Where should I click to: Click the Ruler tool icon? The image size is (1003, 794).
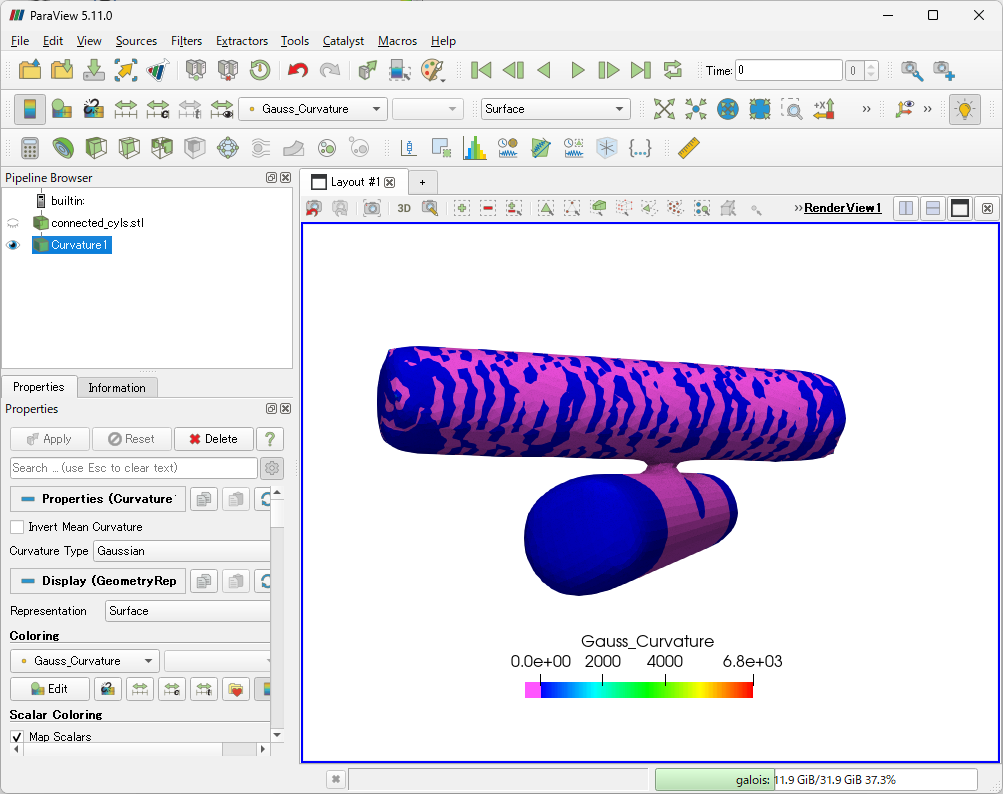coord(689,148)
